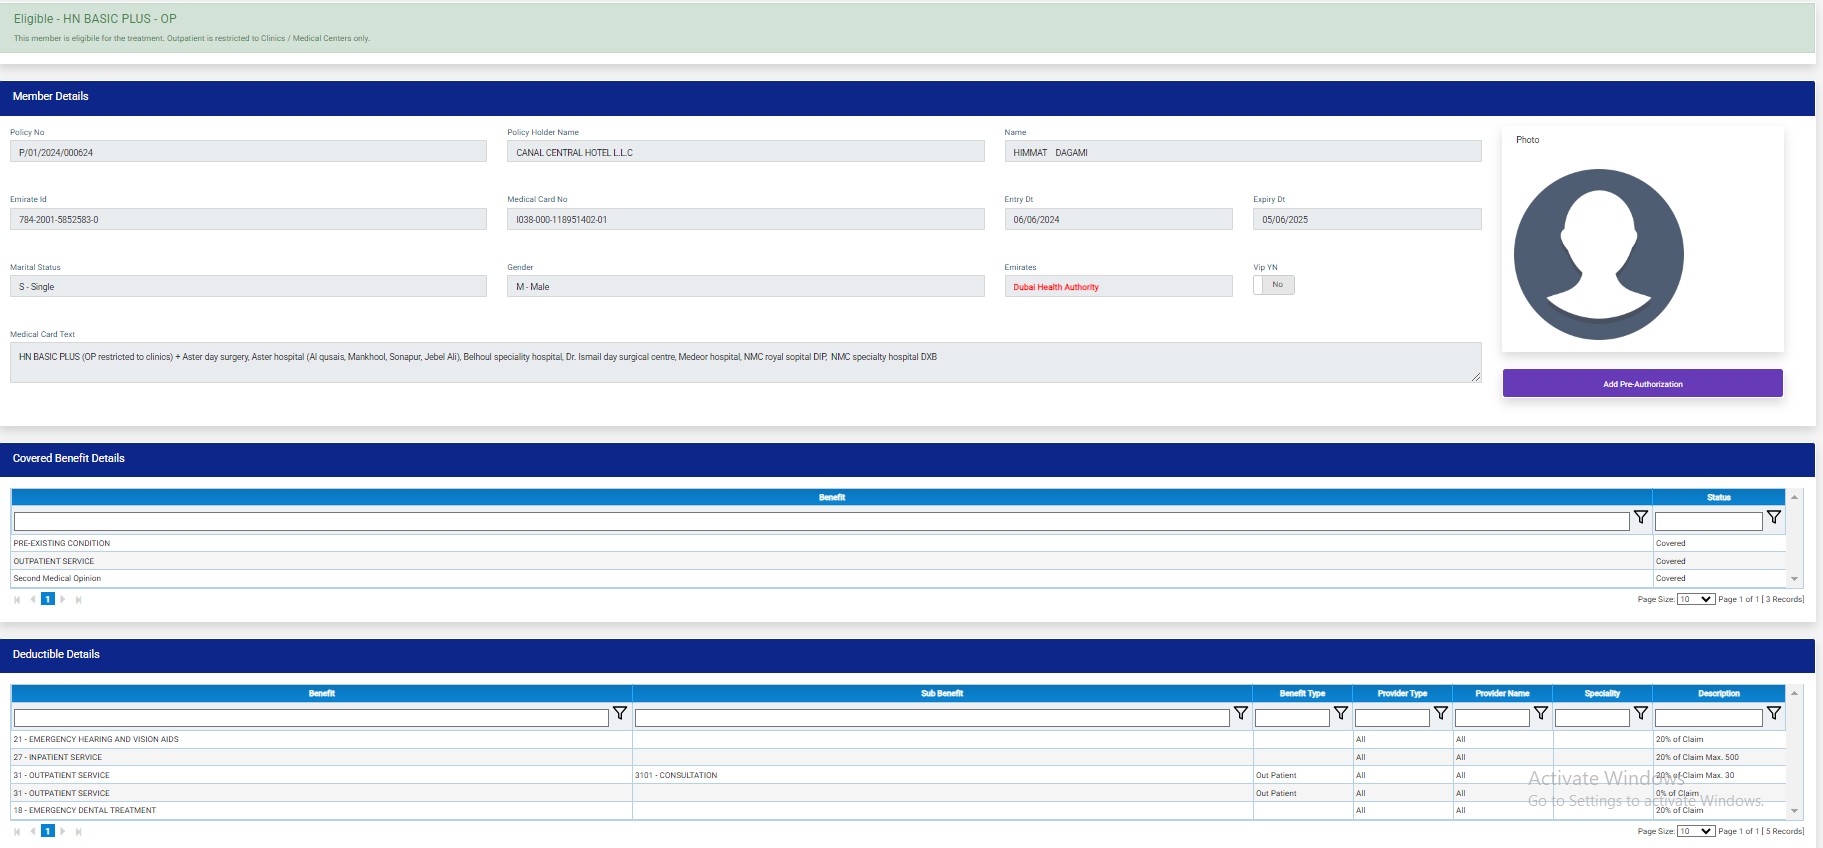
Task: Toggle the Vip YN switch
Action: pyautogui.click(x=1273, y=285)
